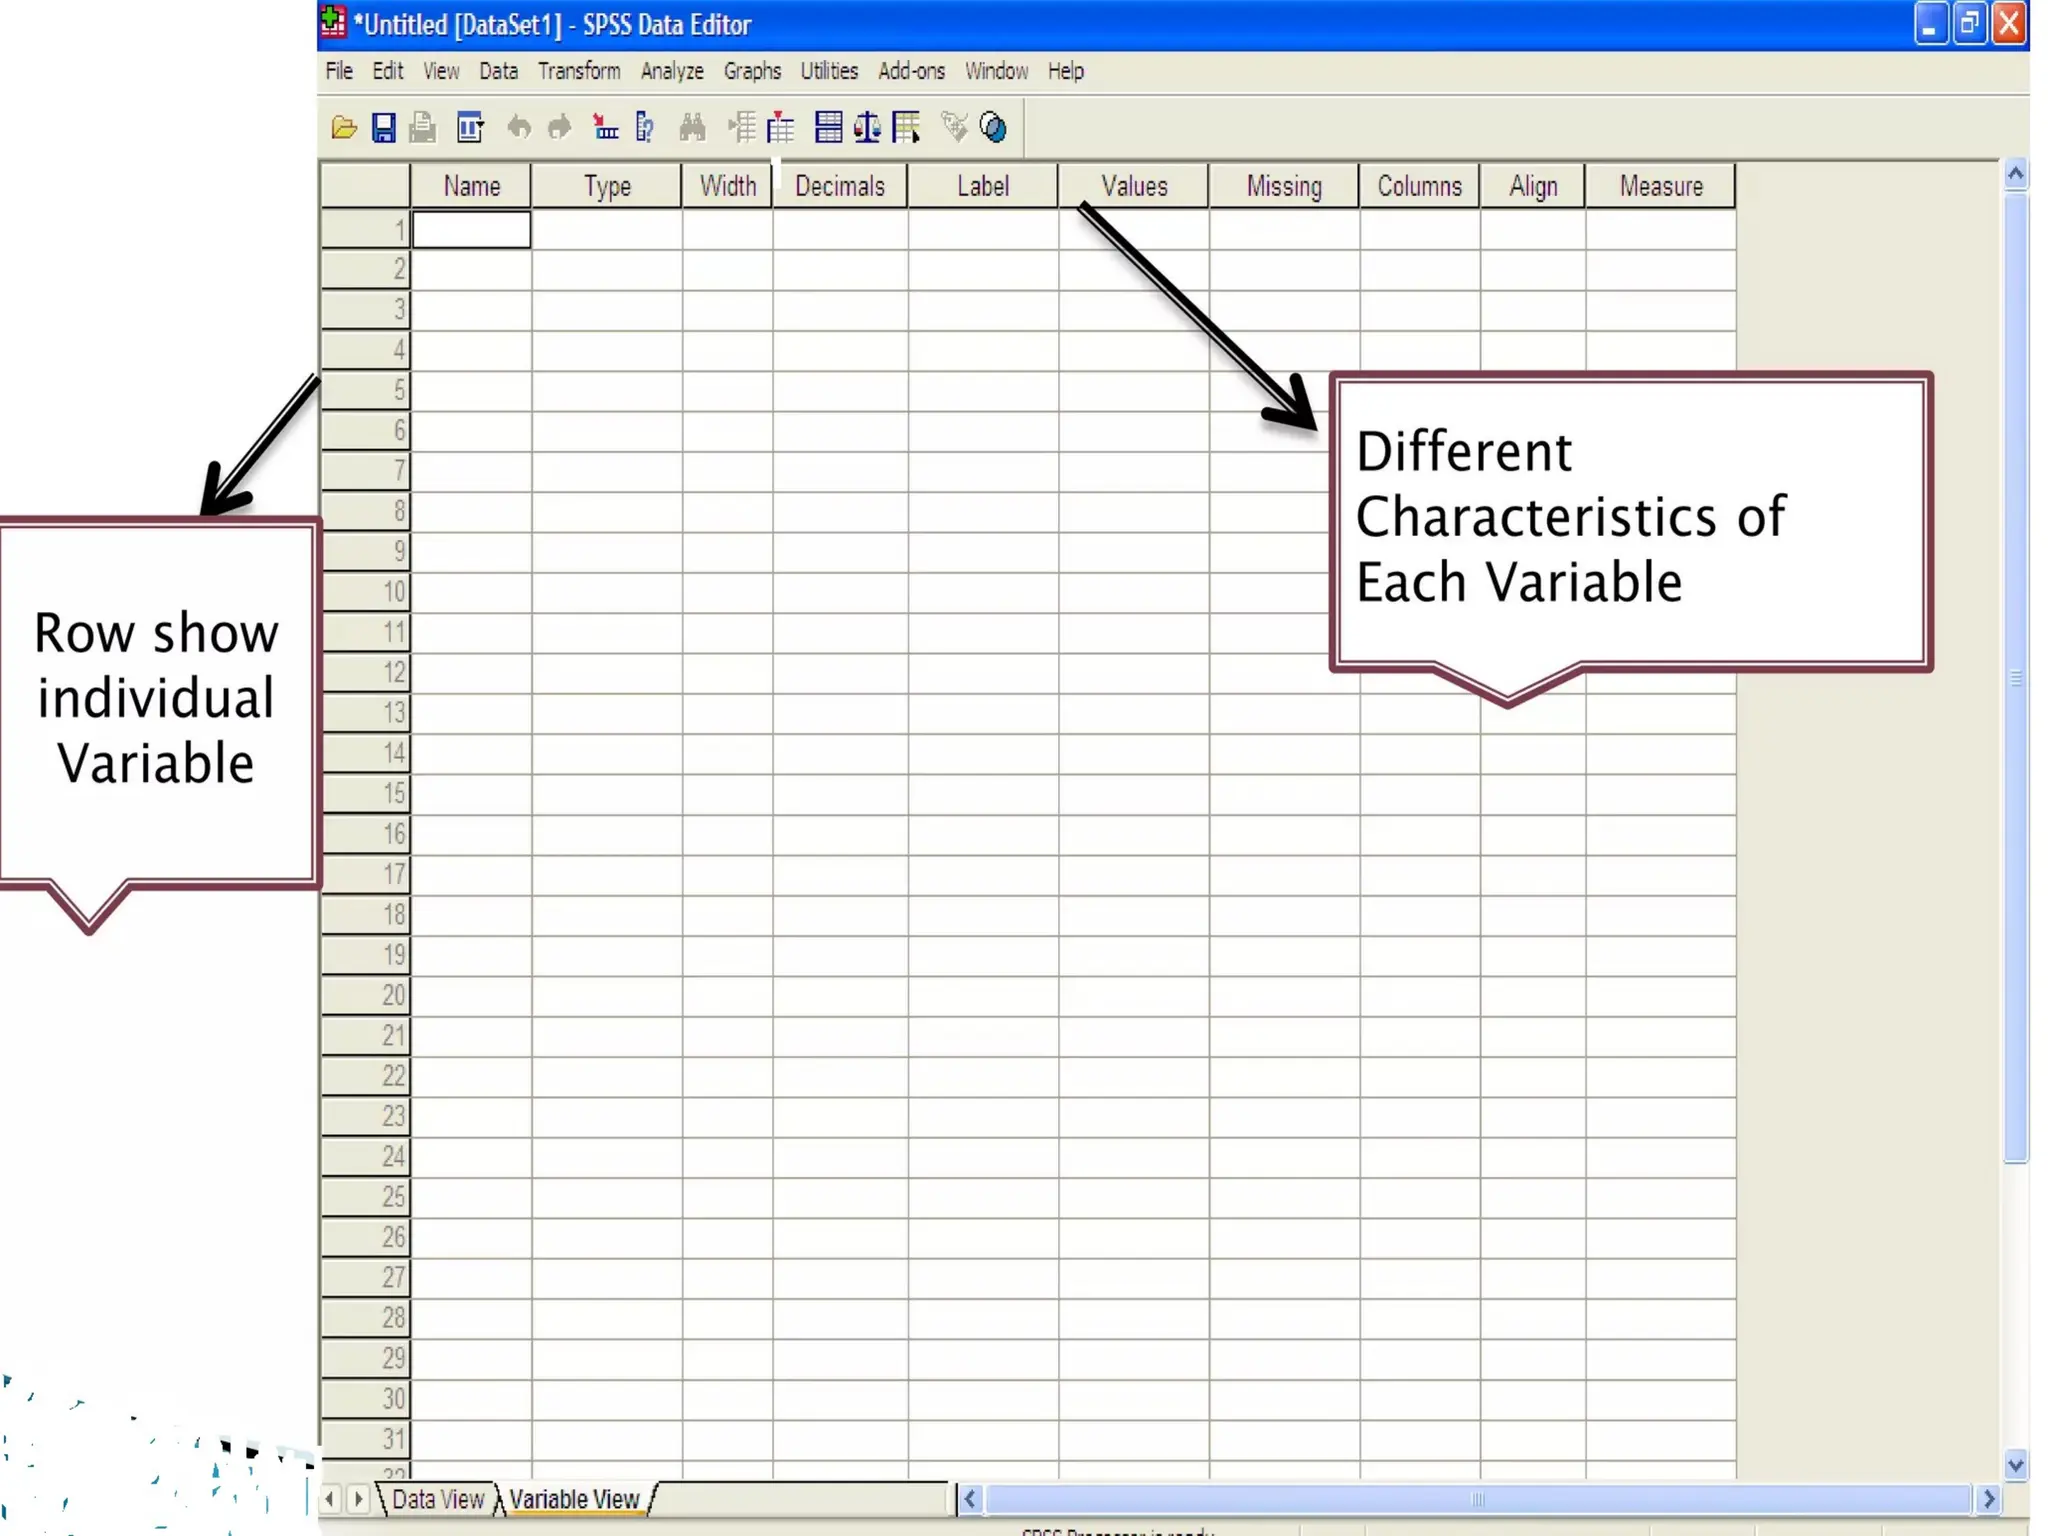Click the Measure column header

point(1660,186)
